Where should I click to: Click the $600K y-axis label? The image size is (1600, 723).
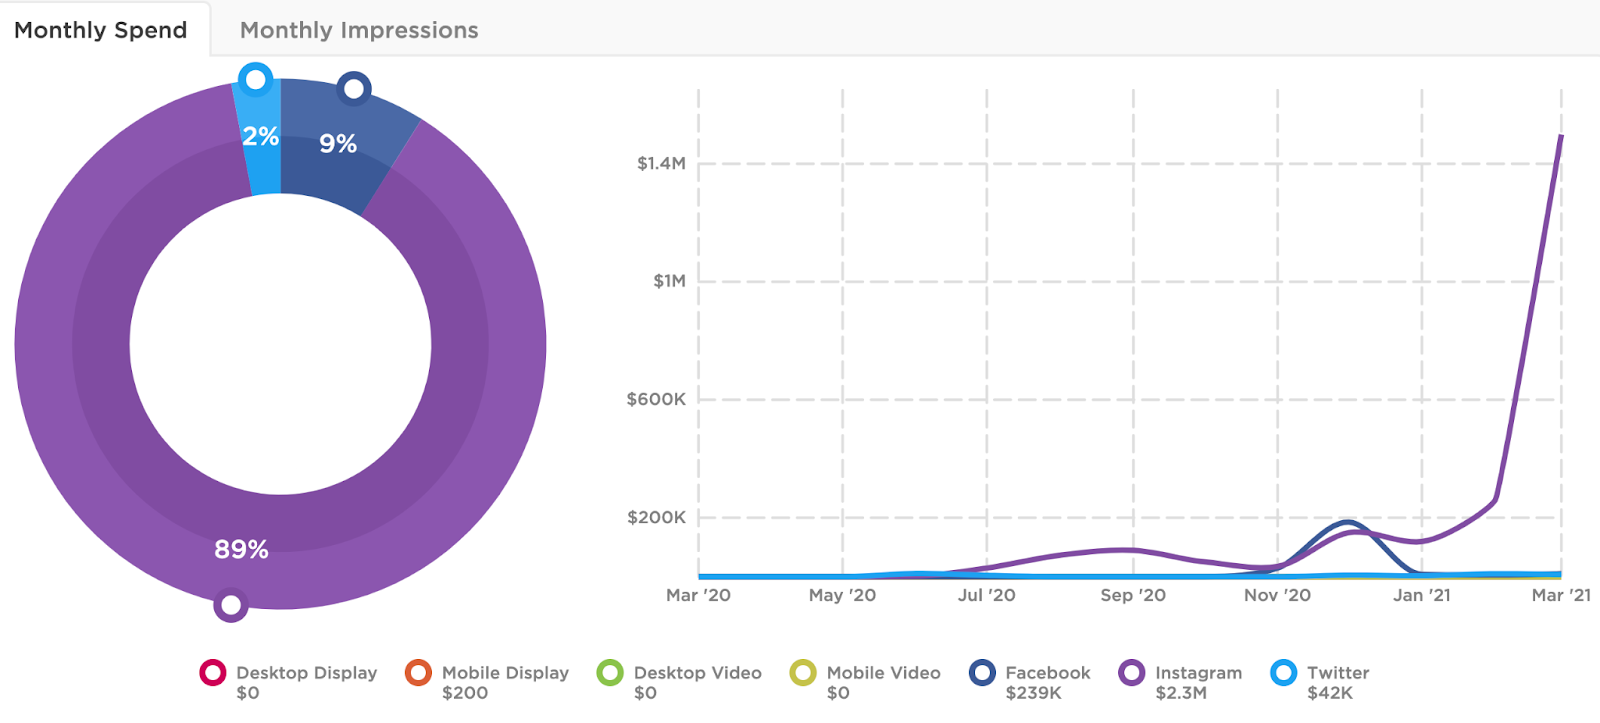[656, 399]
